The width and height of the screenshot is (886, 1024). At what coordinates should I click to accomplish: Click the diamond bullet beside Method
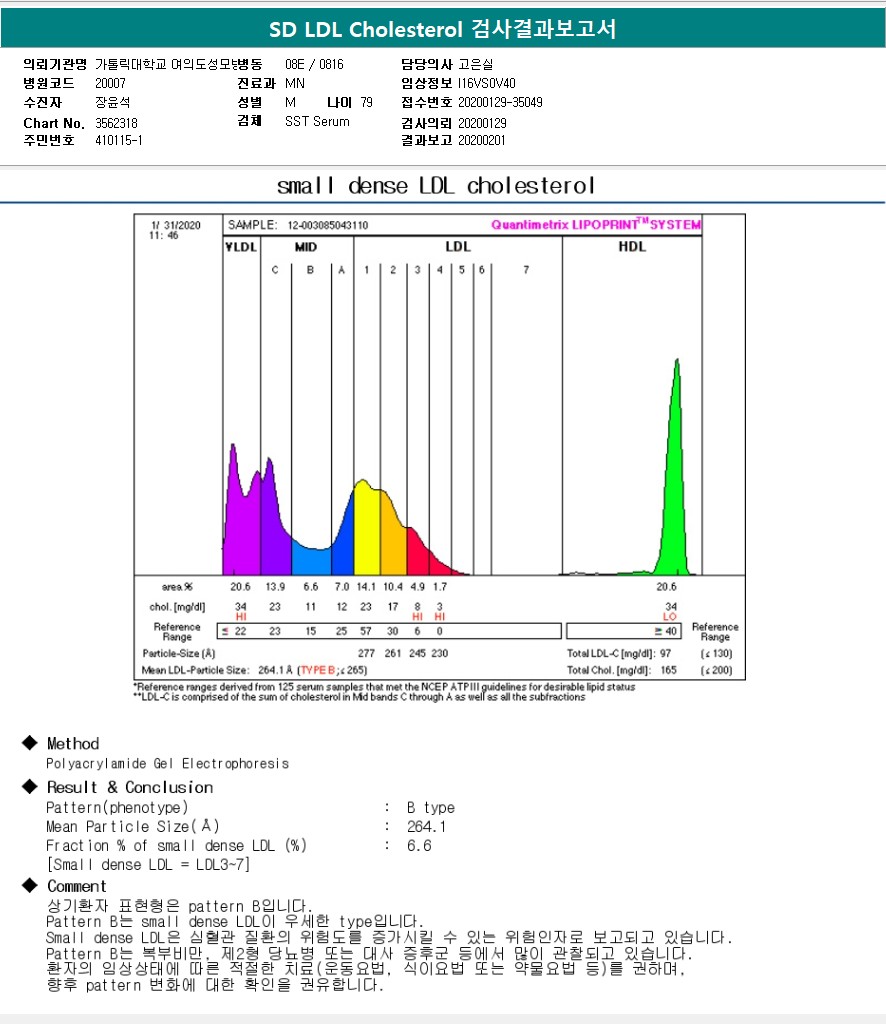[x=29, y=743]
